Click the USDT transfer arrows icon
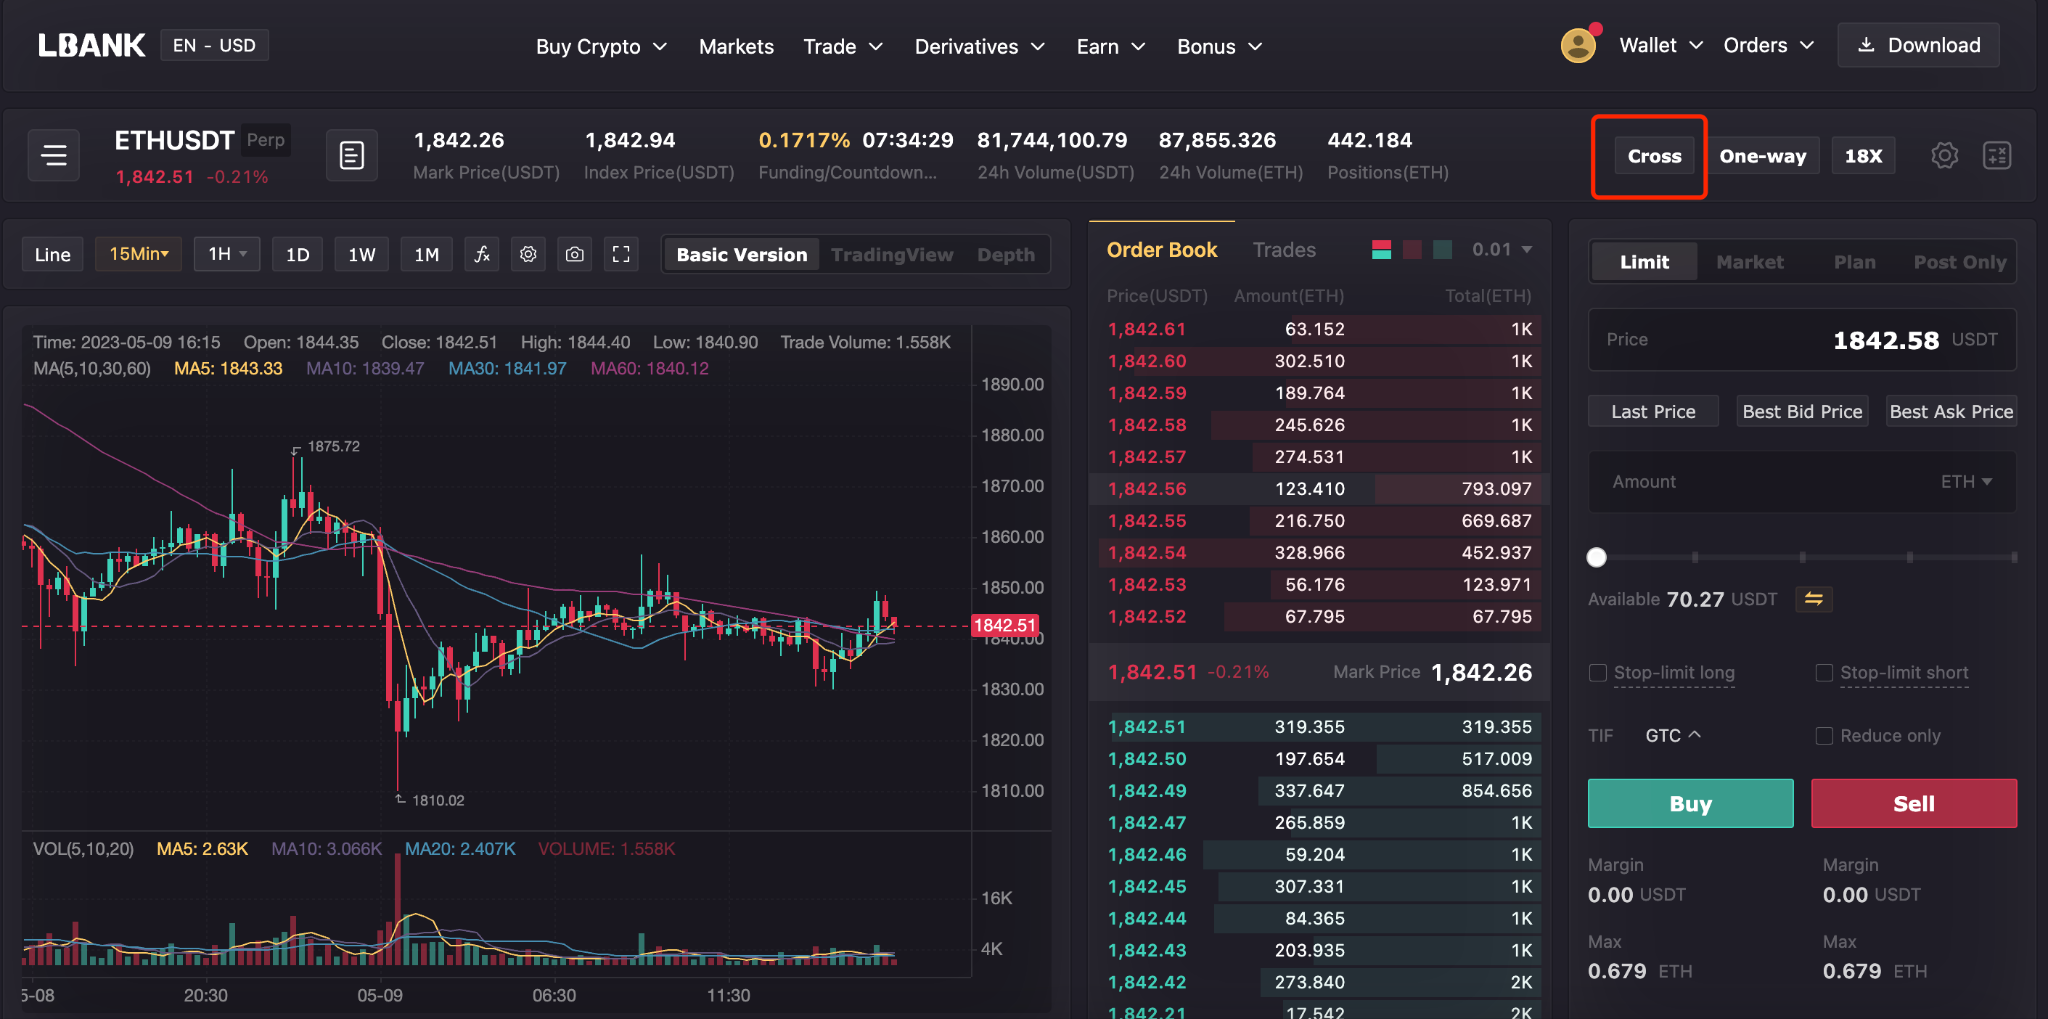2048x1019 pixels. 1813,599
